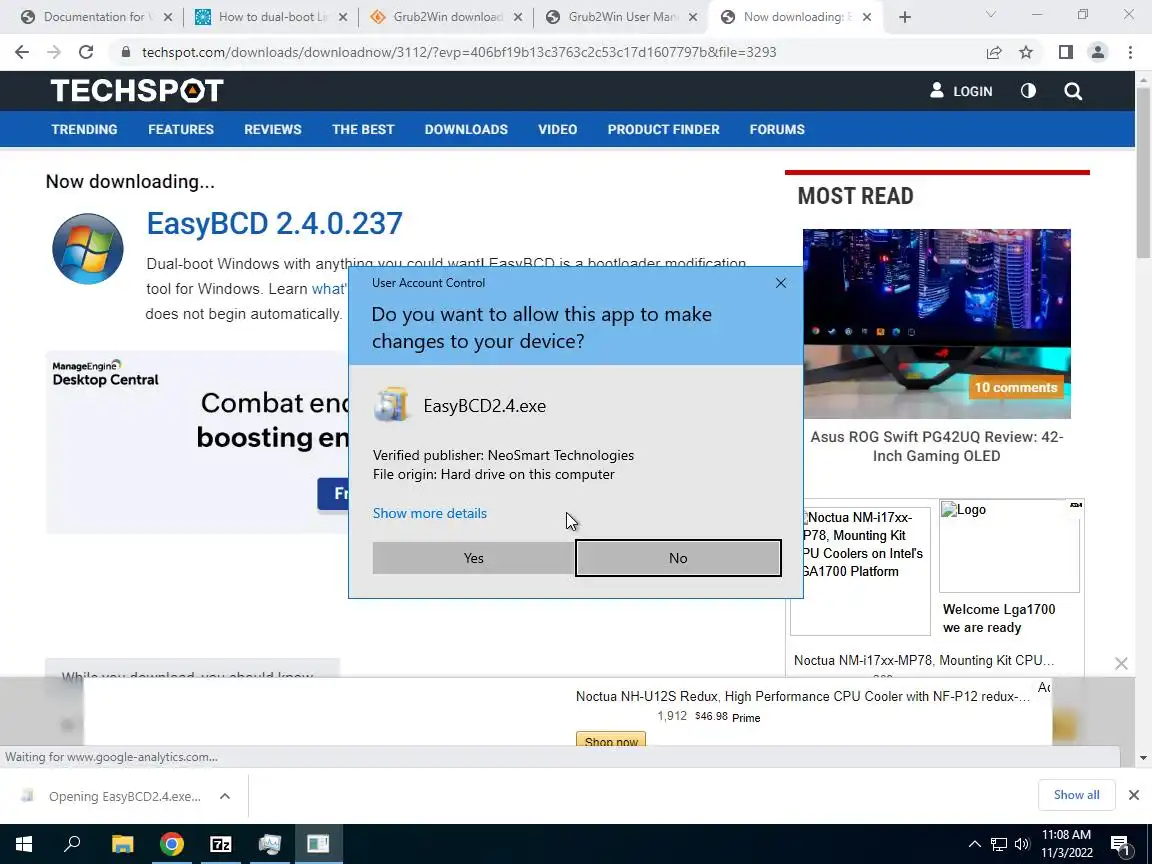Close the bottom ad banner
The width and height of the screenshot is (1152, 864).
pos(1121,663)
